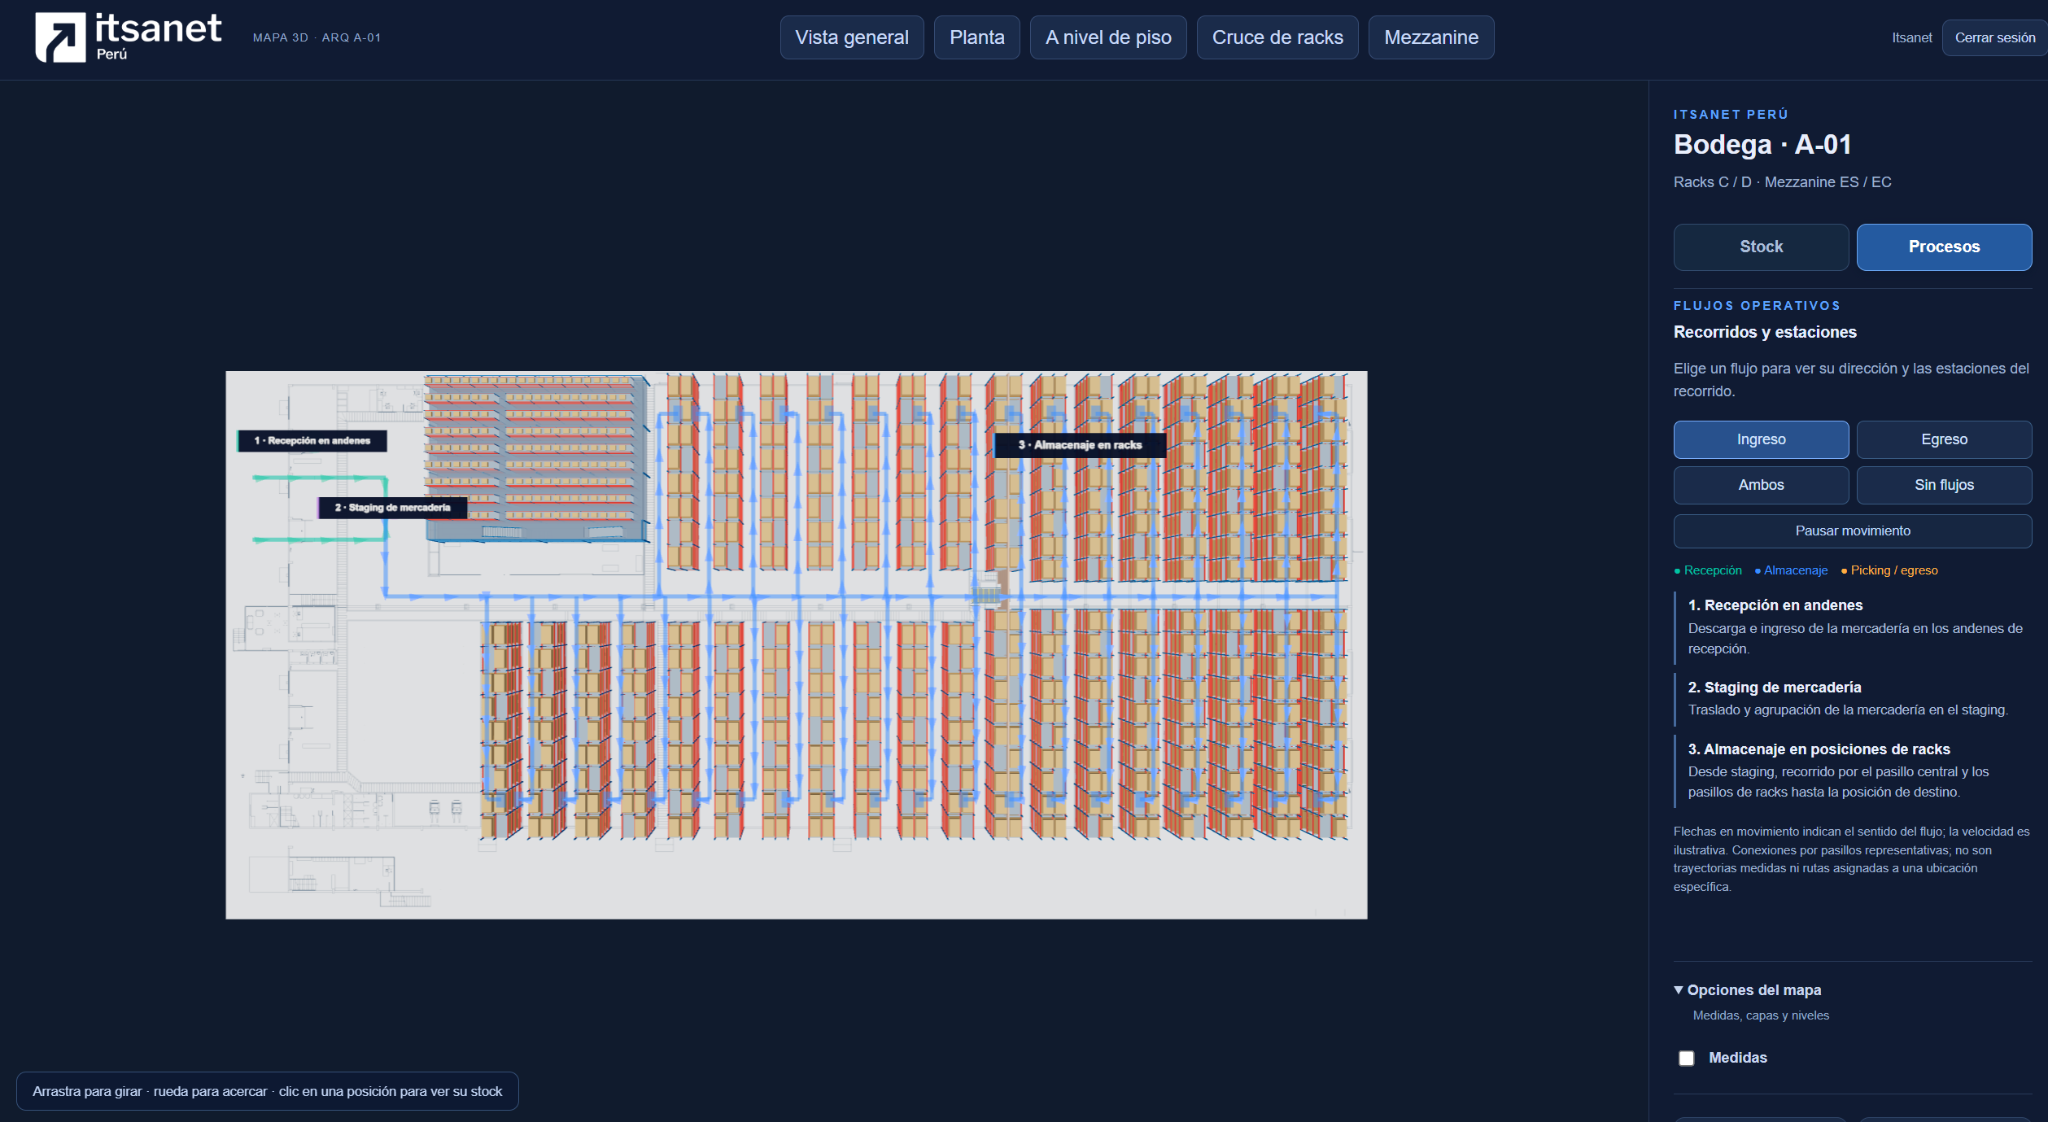Click the Racks C / D · Mezzanine subtitle
Viewport: 2048px width, 1122px height.
[x=1782, y=182]
